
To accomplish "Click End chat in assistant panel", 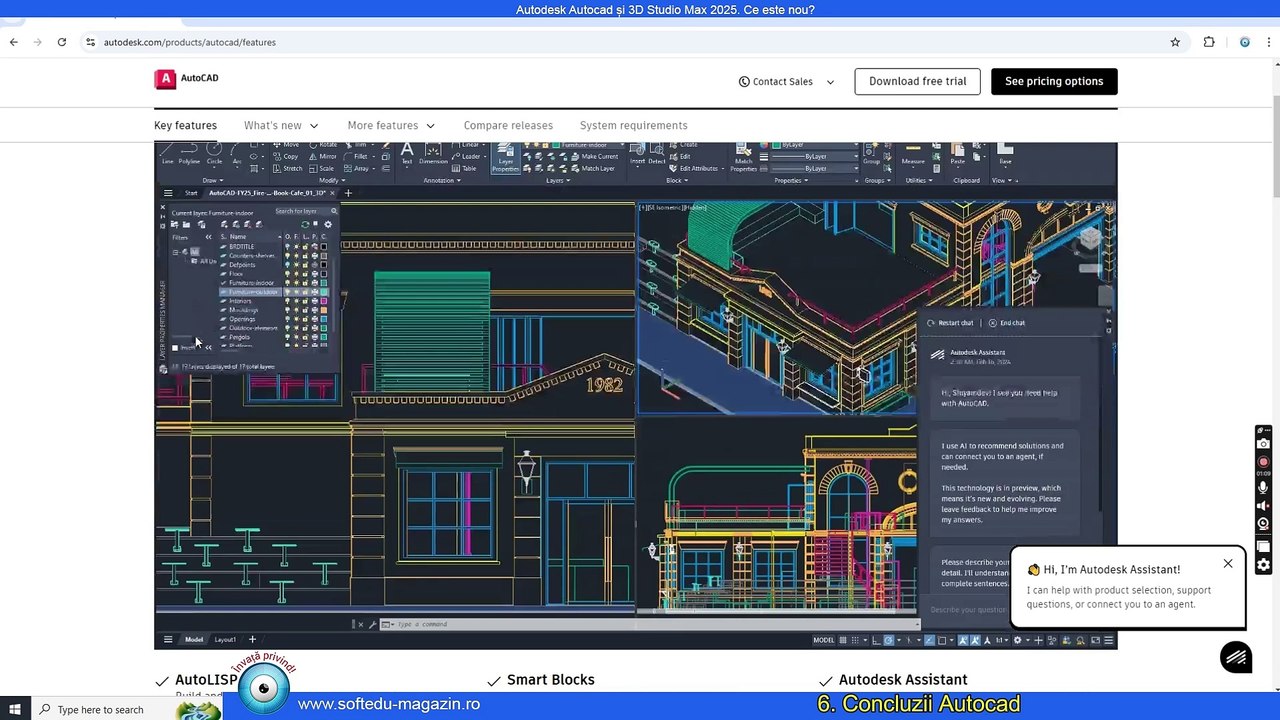I will coord(1007,323).
